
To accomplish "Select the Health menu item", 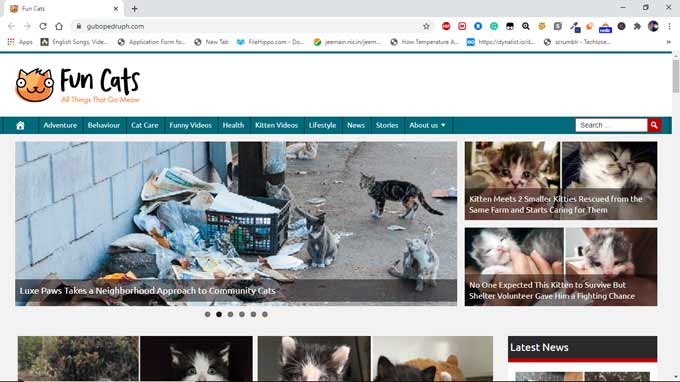I will 233,125.
